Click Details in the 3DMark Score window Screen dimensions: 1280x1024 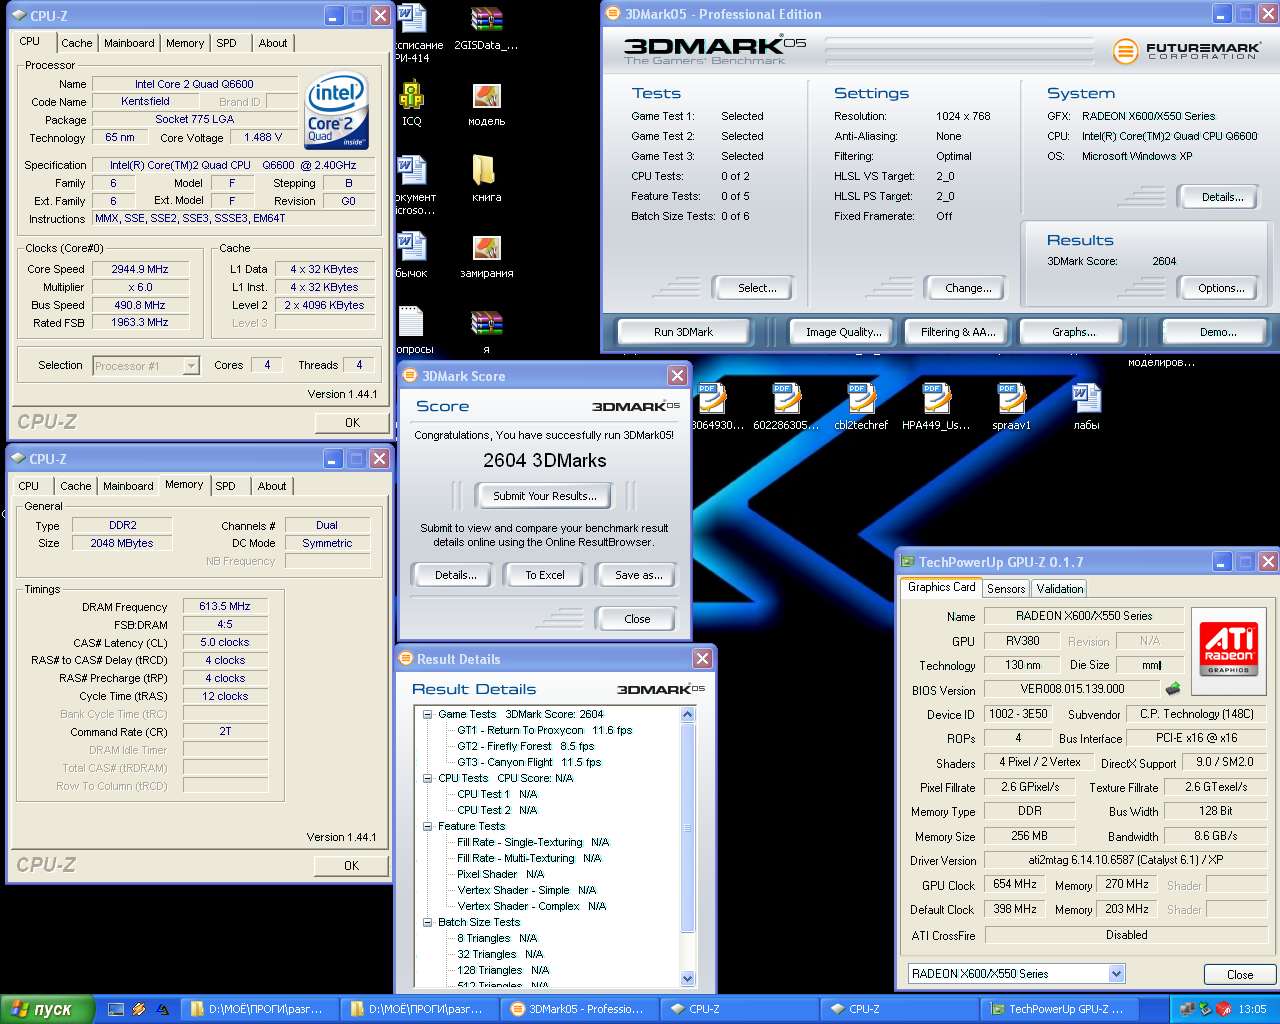(x=455, y=575)
